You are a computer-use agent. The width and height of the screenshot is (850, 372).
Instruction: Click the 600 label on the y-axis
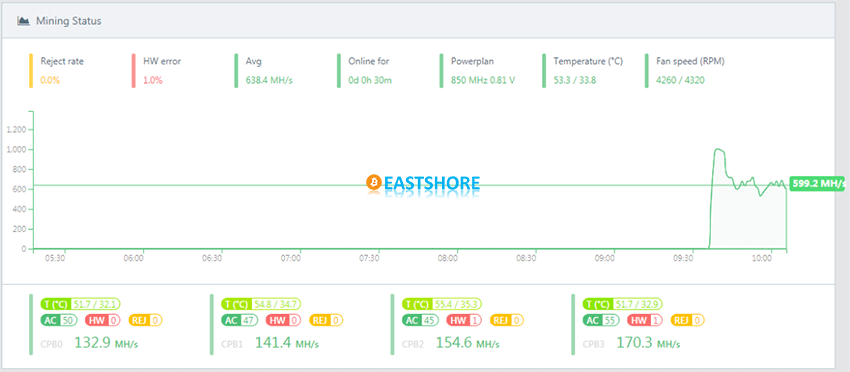point(20,189)
